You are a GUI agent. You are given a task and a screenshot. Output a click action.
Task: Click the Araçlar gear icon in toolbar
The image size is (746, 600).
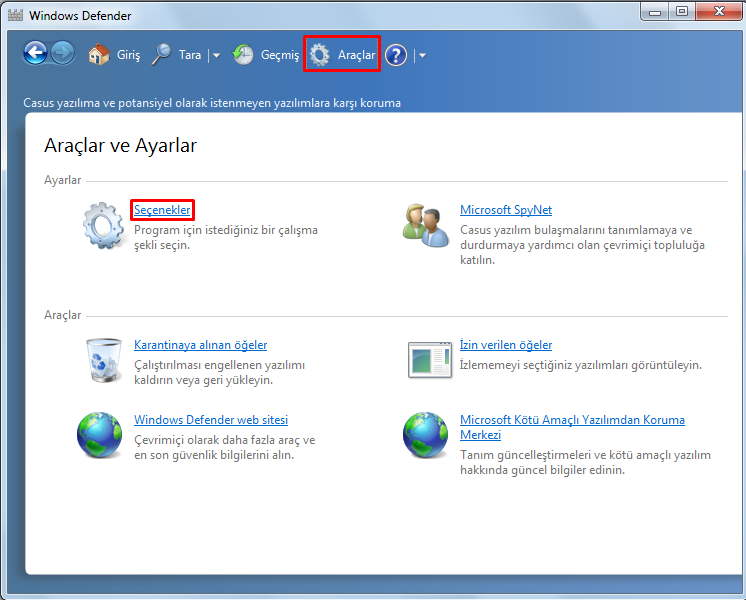click(x=320, y=55)
